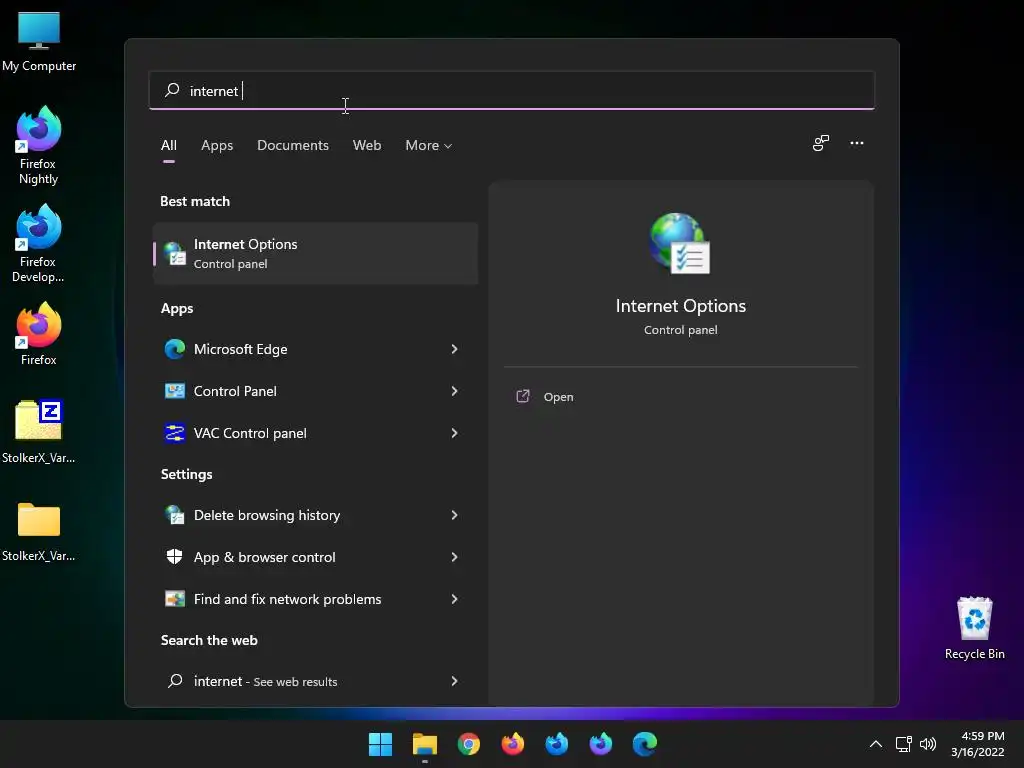The width and height of the screenshot is (1024, 768).
Task: Switch to Documents search tab
Action: [x=293, y=146]
